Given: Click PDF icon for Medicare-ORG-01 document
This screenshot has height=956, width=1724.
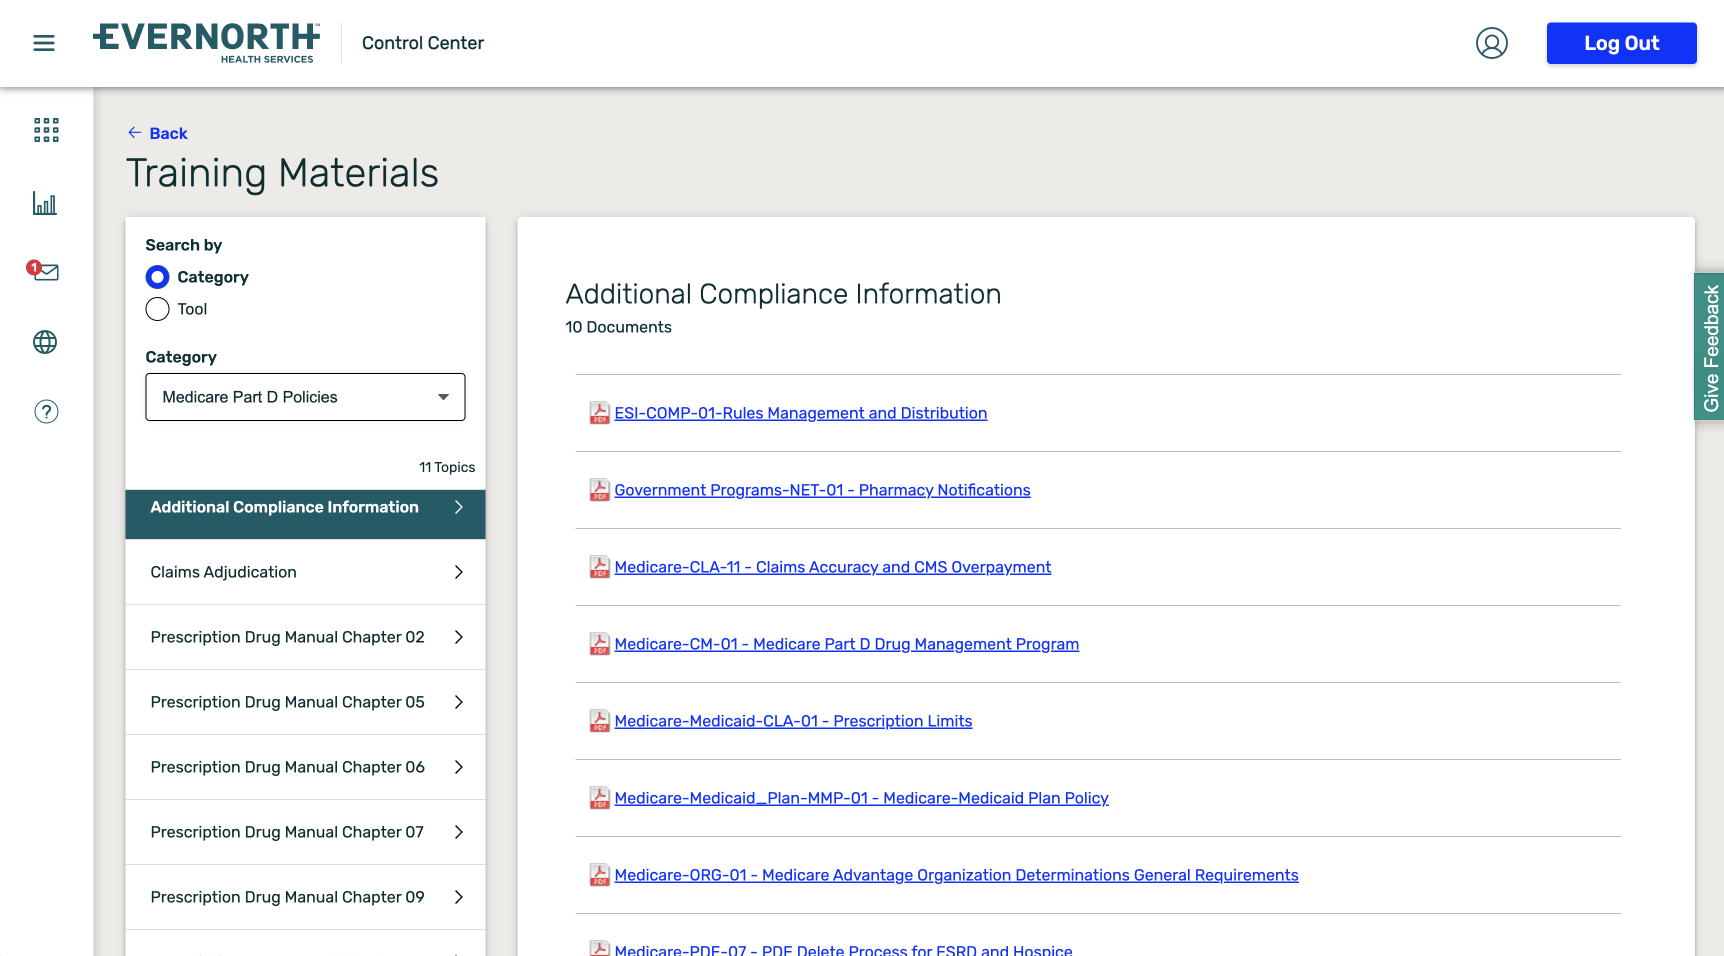Looking at the screenshot, I should click(599, 875).
